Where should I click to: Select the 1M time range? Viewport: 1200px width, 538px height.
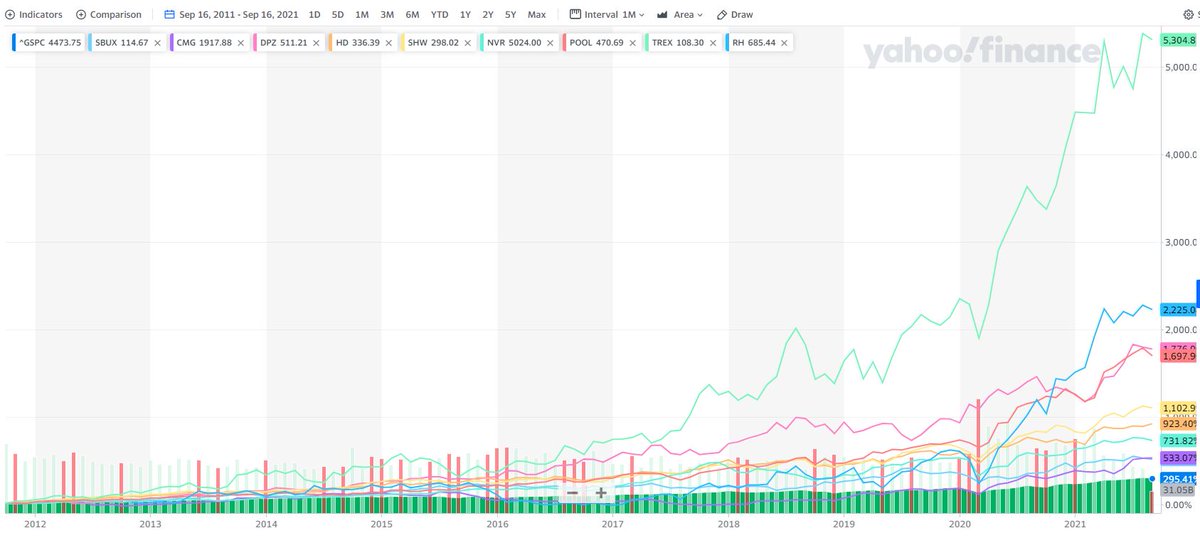(362, 15)
